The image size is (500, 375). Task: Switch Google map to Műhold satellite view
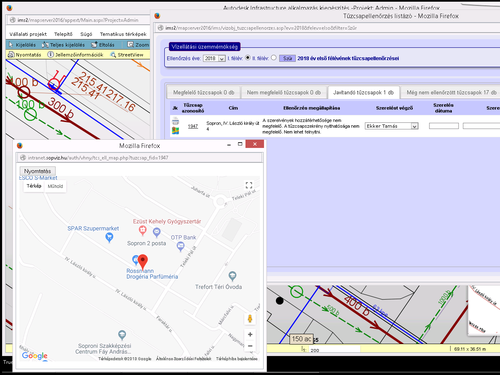click(55, 186)
